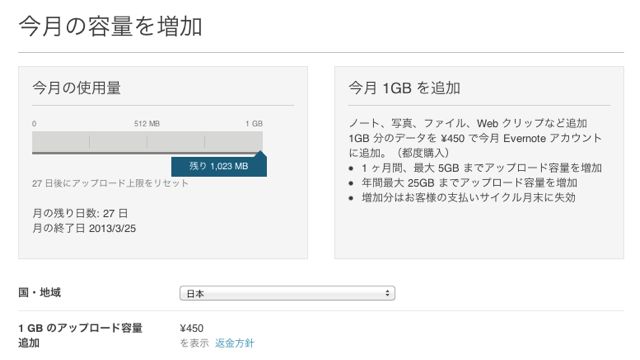The width and height of the screenshot is (640, 360).
Task: Click the blue 残り 1,023 MB indicator
Action: click(x=219, y=166)
